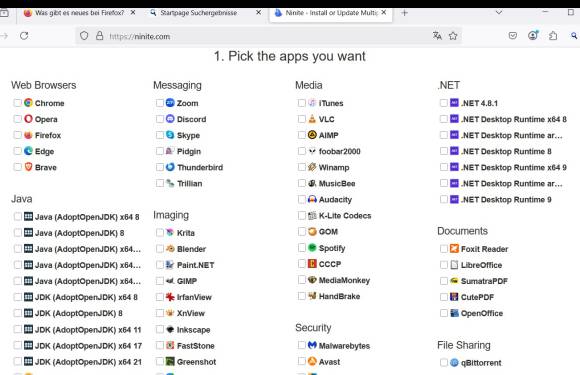580x375 pixels.
Task: Open a new tab with the plus button
Action: (404, 13)
